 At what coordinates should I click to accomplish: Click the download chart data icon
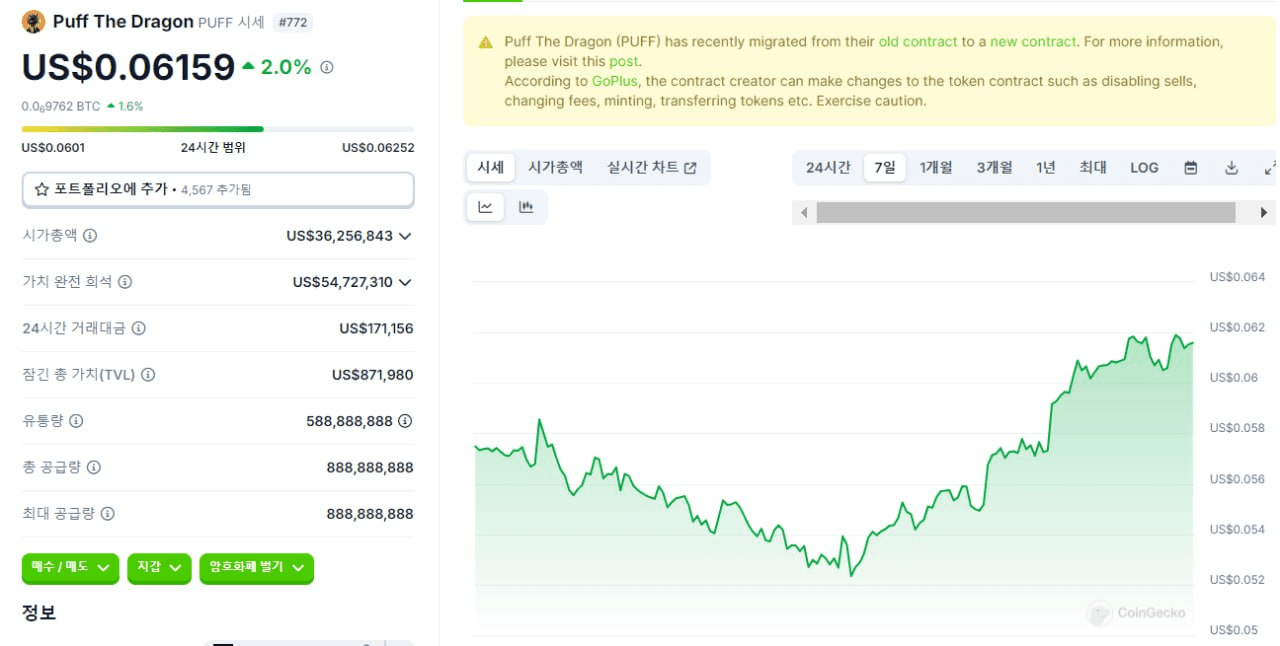(1232, 168)
